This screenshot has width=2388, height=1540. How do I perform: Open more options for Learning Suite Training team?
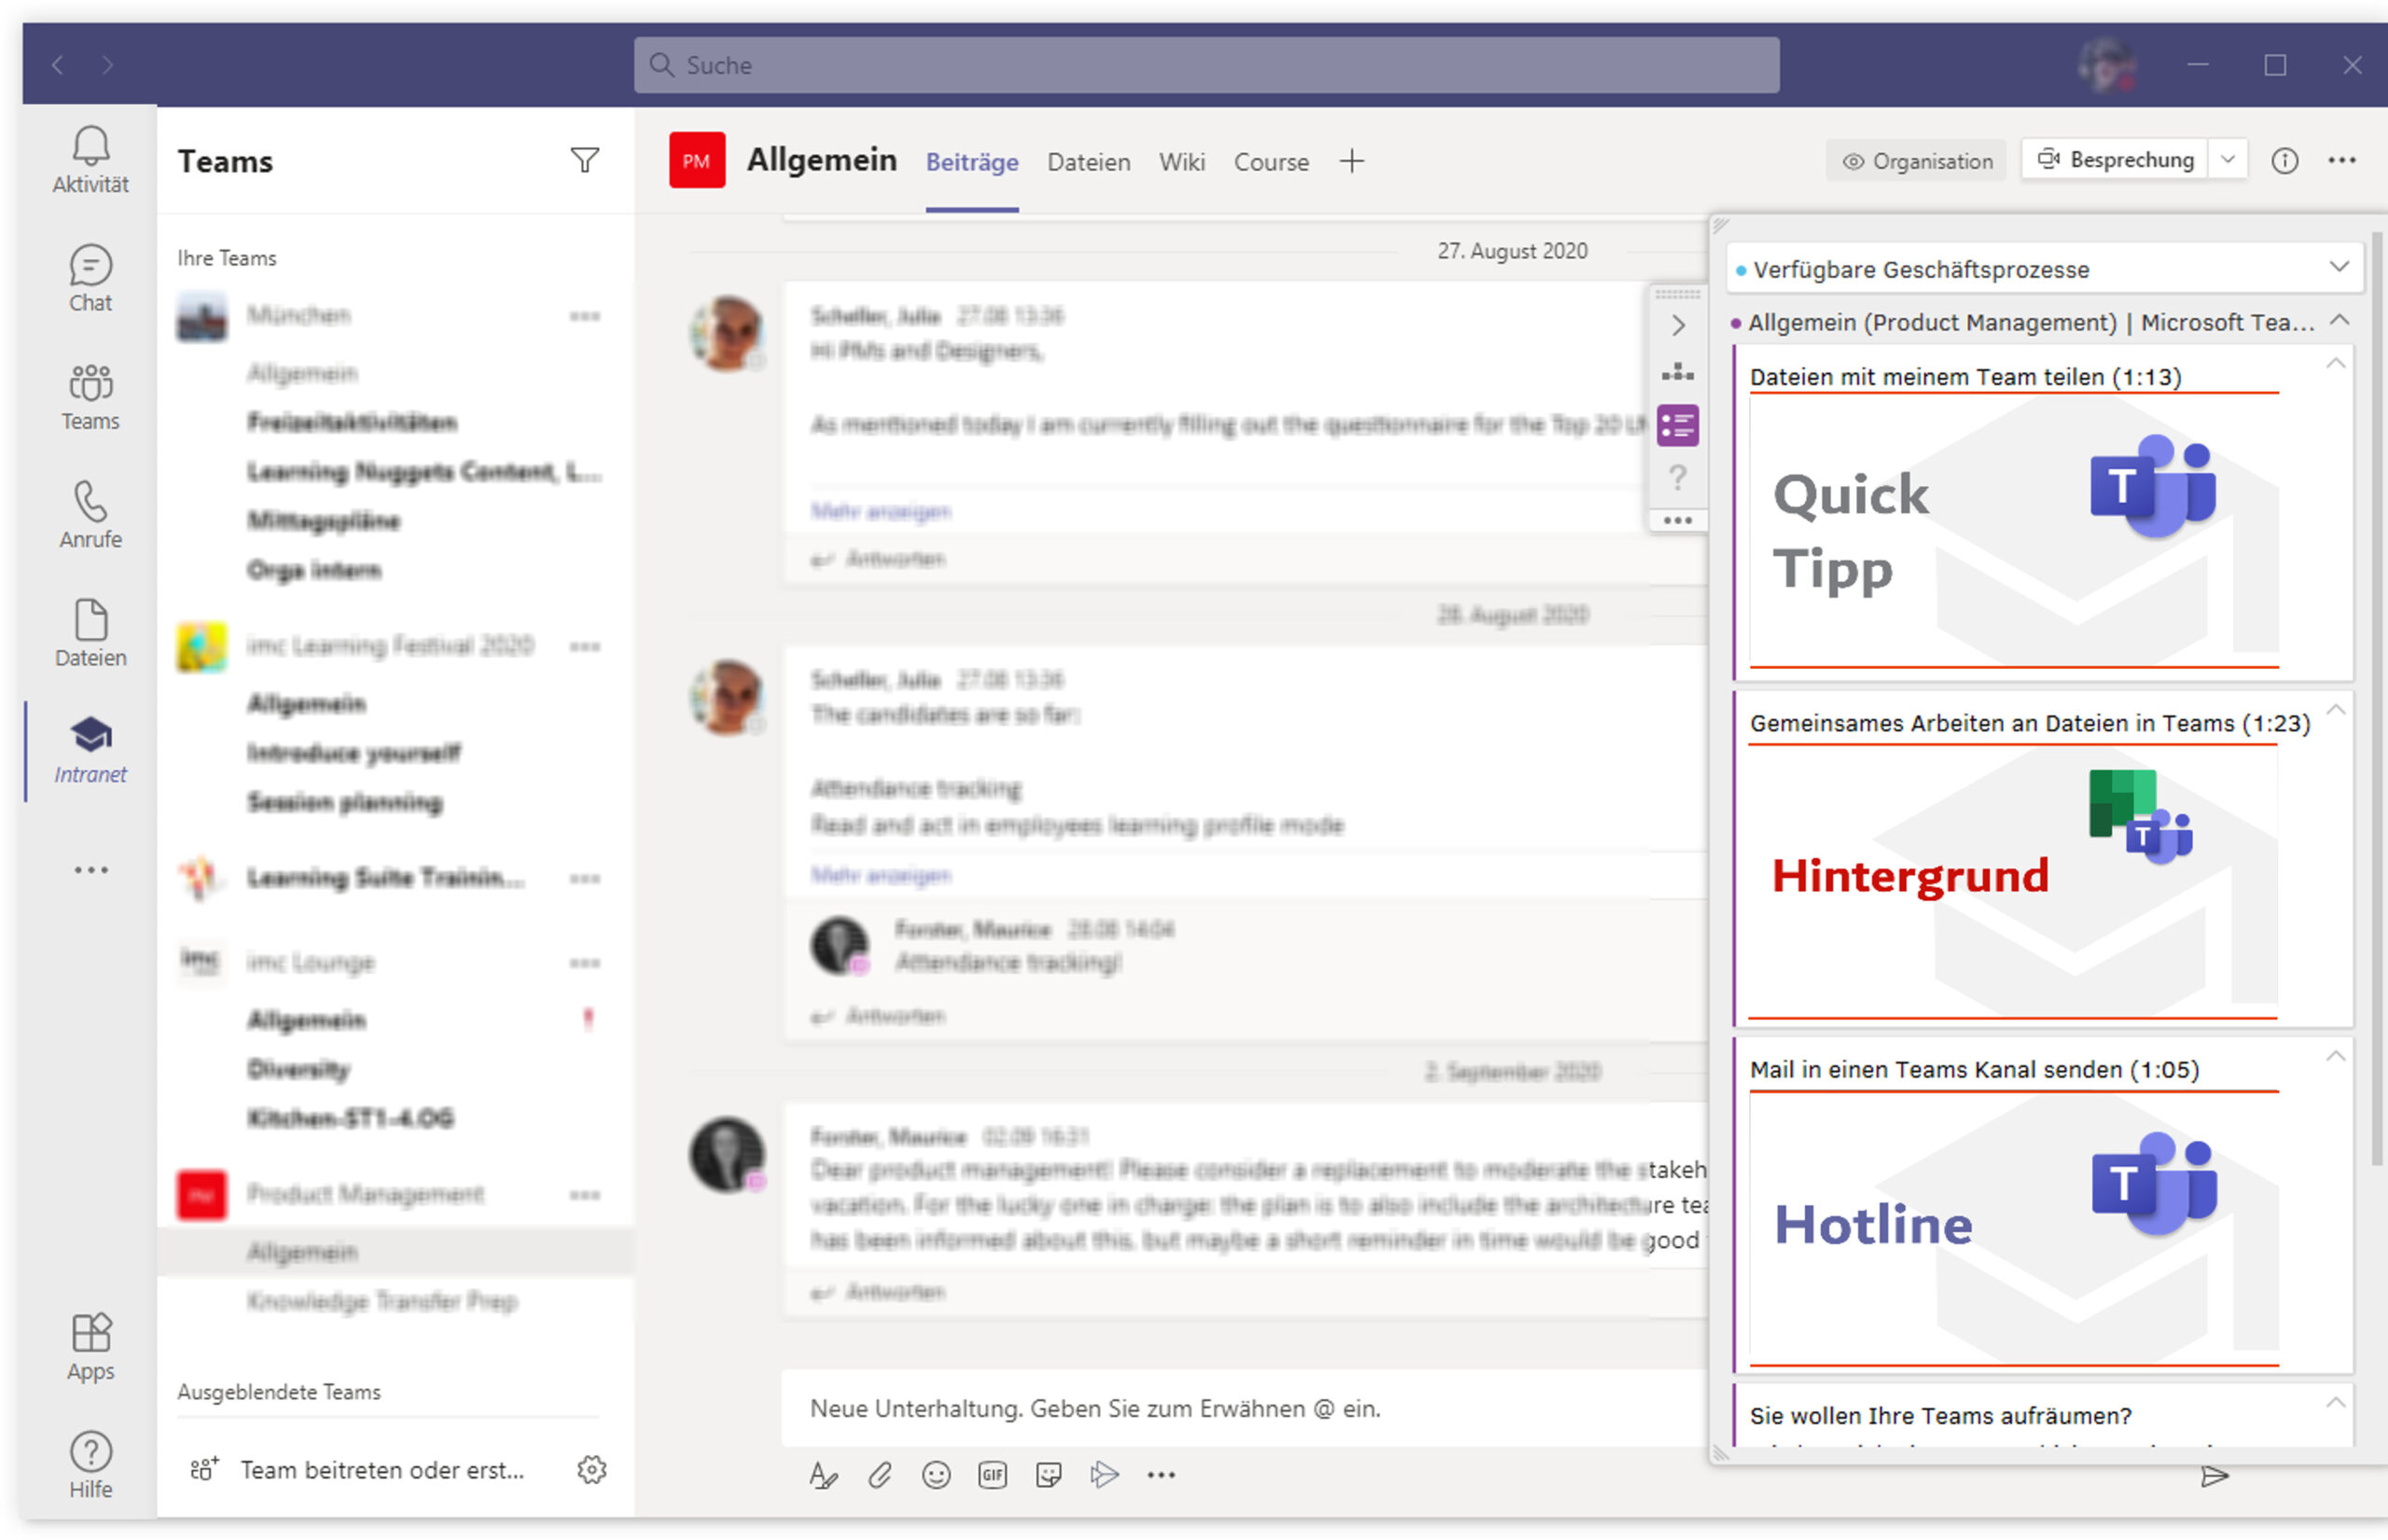[x=584, y=879]
